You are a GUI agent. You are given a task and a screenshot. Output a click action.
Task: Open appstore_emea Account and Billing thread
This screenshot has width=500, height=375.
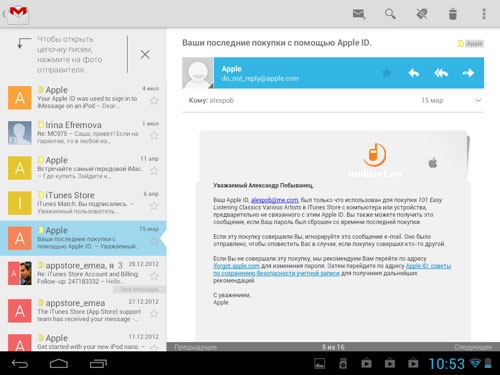pyautogui.click(x=83, y=274)
